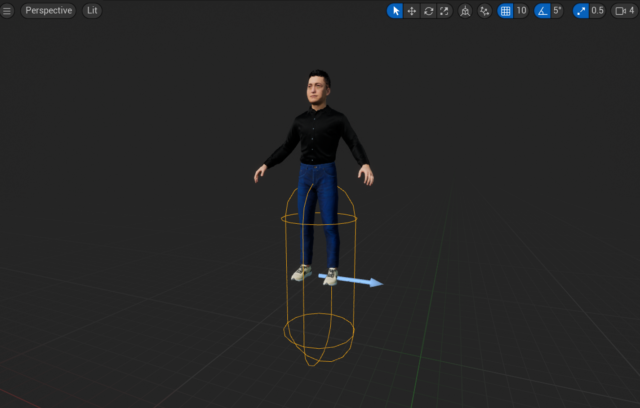Viewport: 640px width, 408px height.
Task: Open the Lit view mode dropdown
Action: tap(92, 11)
